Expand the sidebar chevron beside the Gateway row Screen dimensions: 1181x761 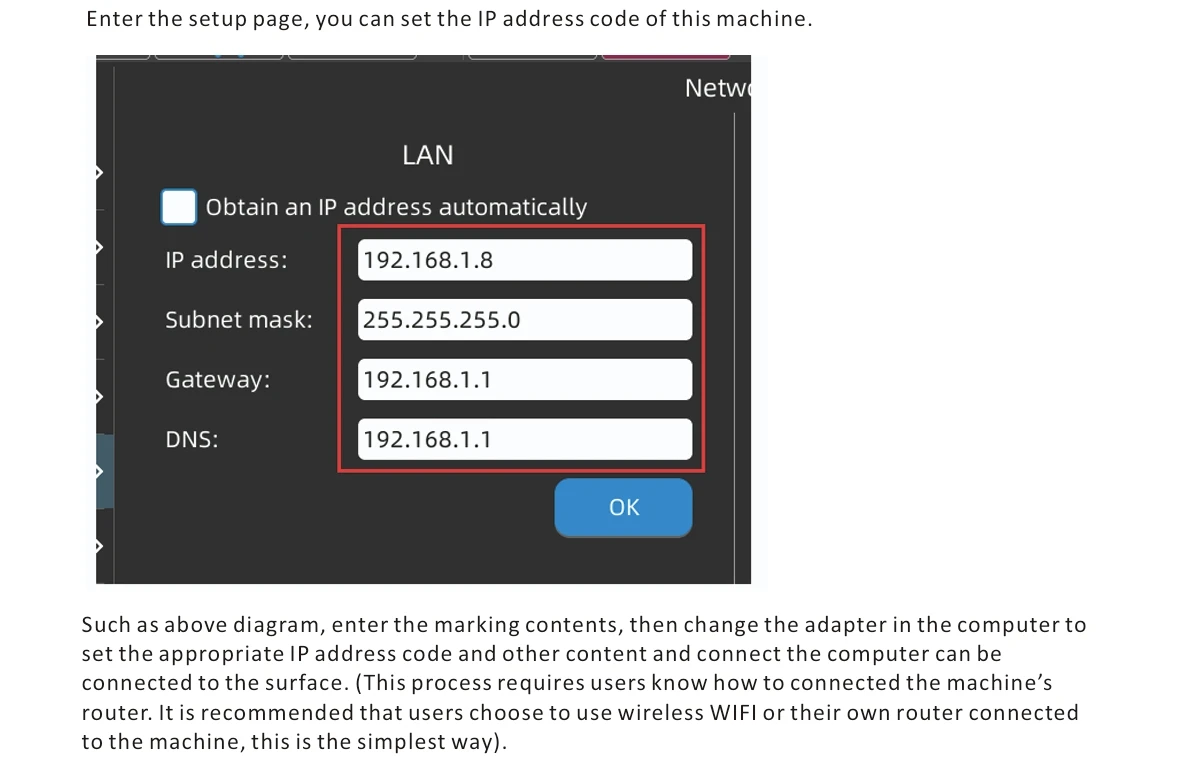coord(99,397)
